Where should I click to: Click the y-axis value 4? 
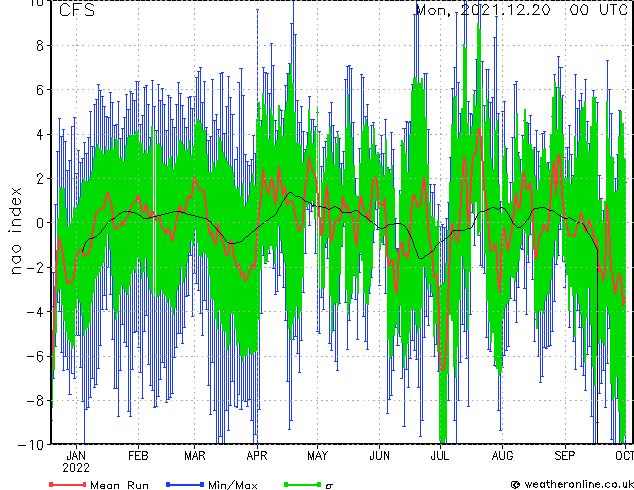click(40, 134)
